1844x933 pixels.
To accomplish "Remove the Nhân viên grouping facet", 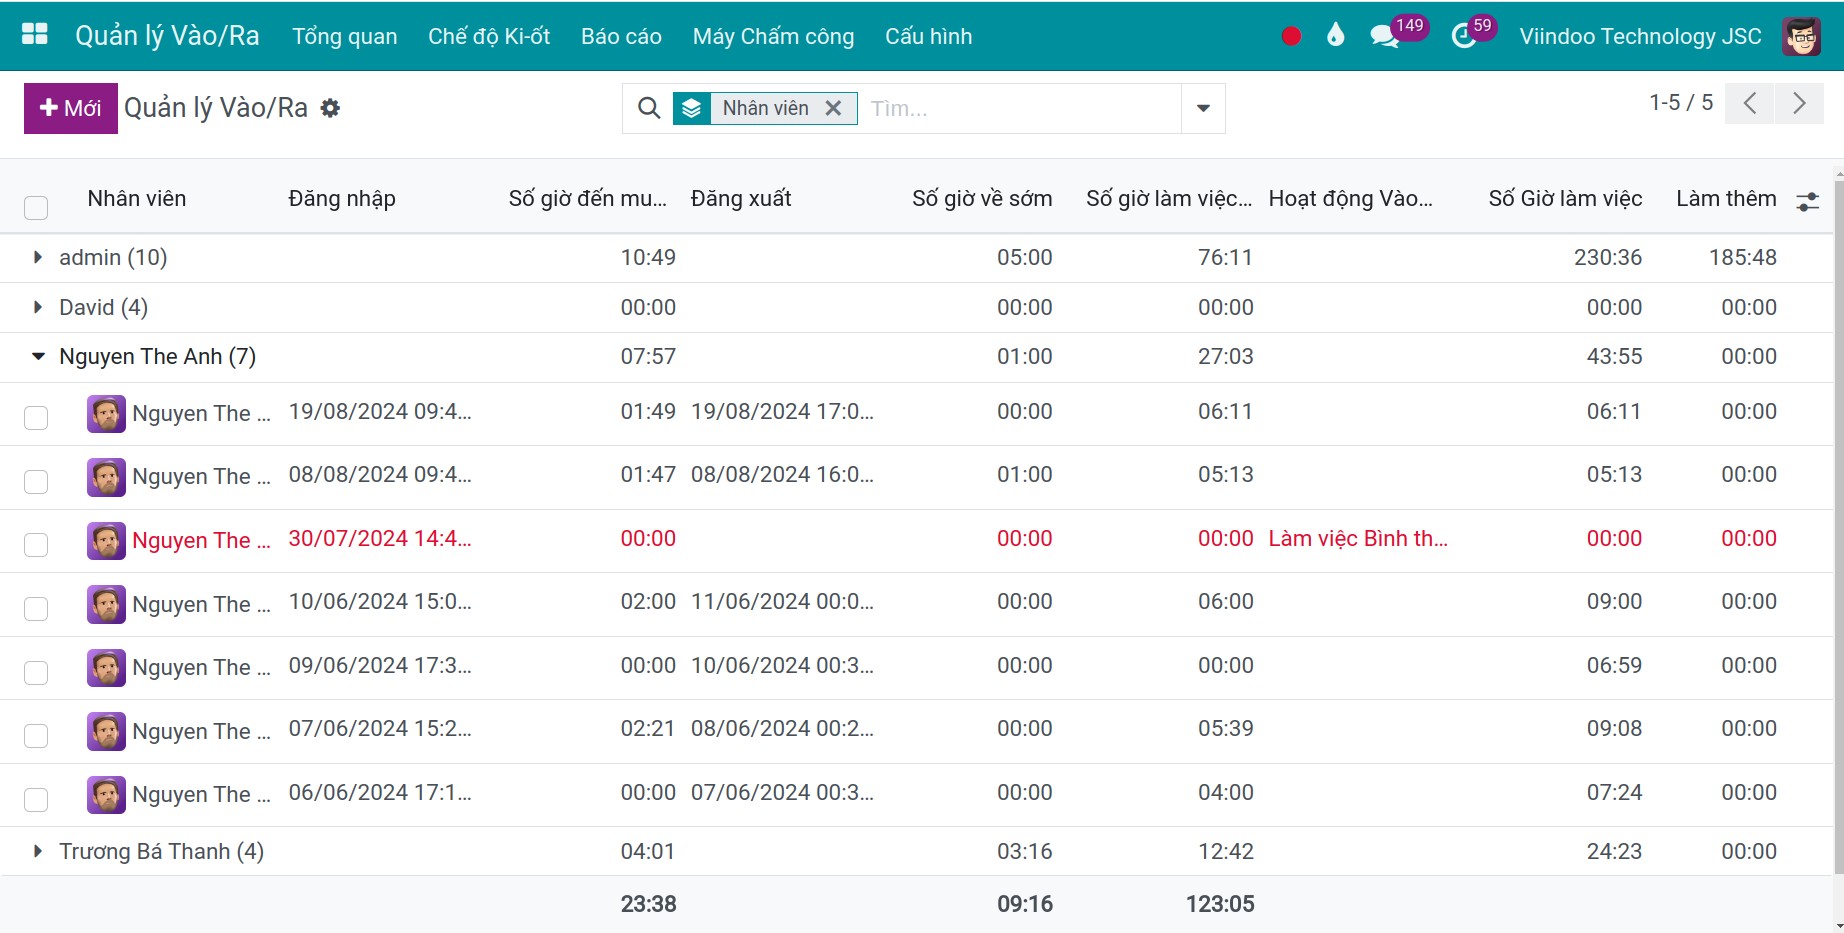I will 833,108.
